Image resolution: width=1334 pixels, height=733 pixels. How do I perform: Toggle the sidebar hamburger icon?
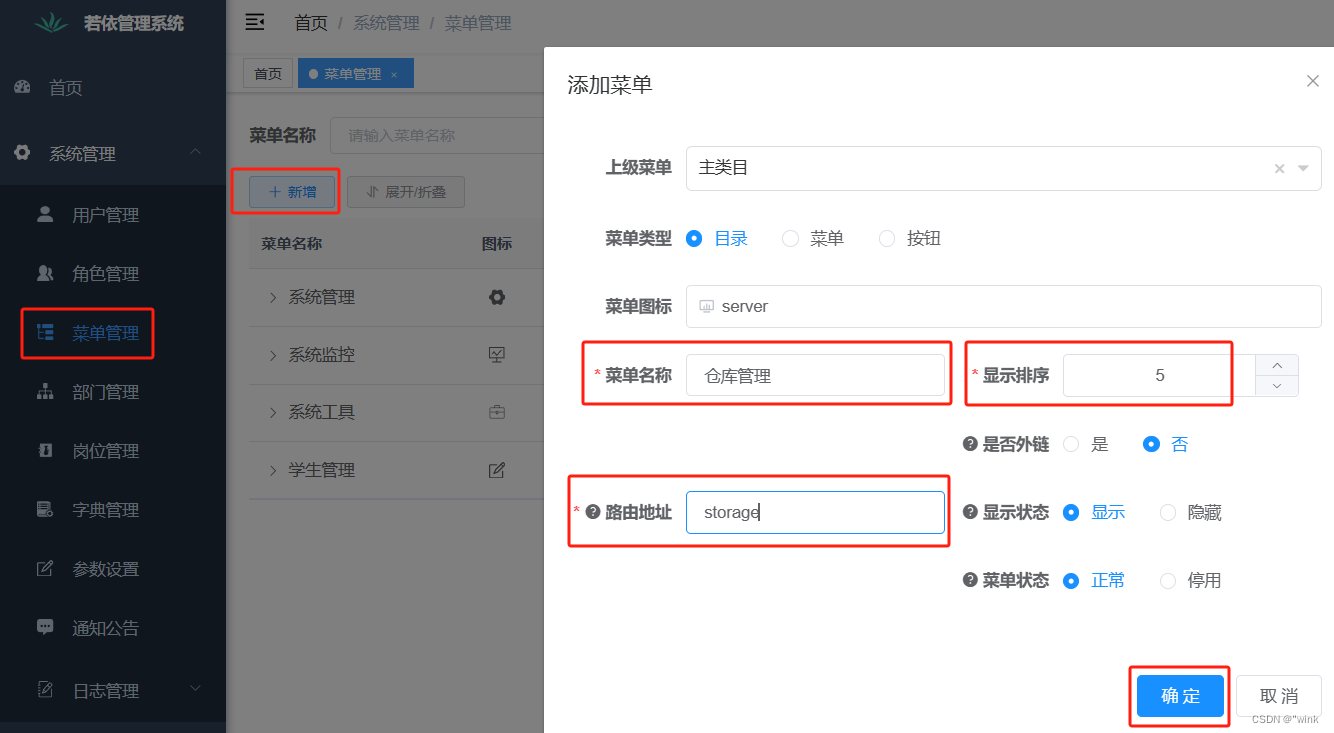tap(255, 22)
